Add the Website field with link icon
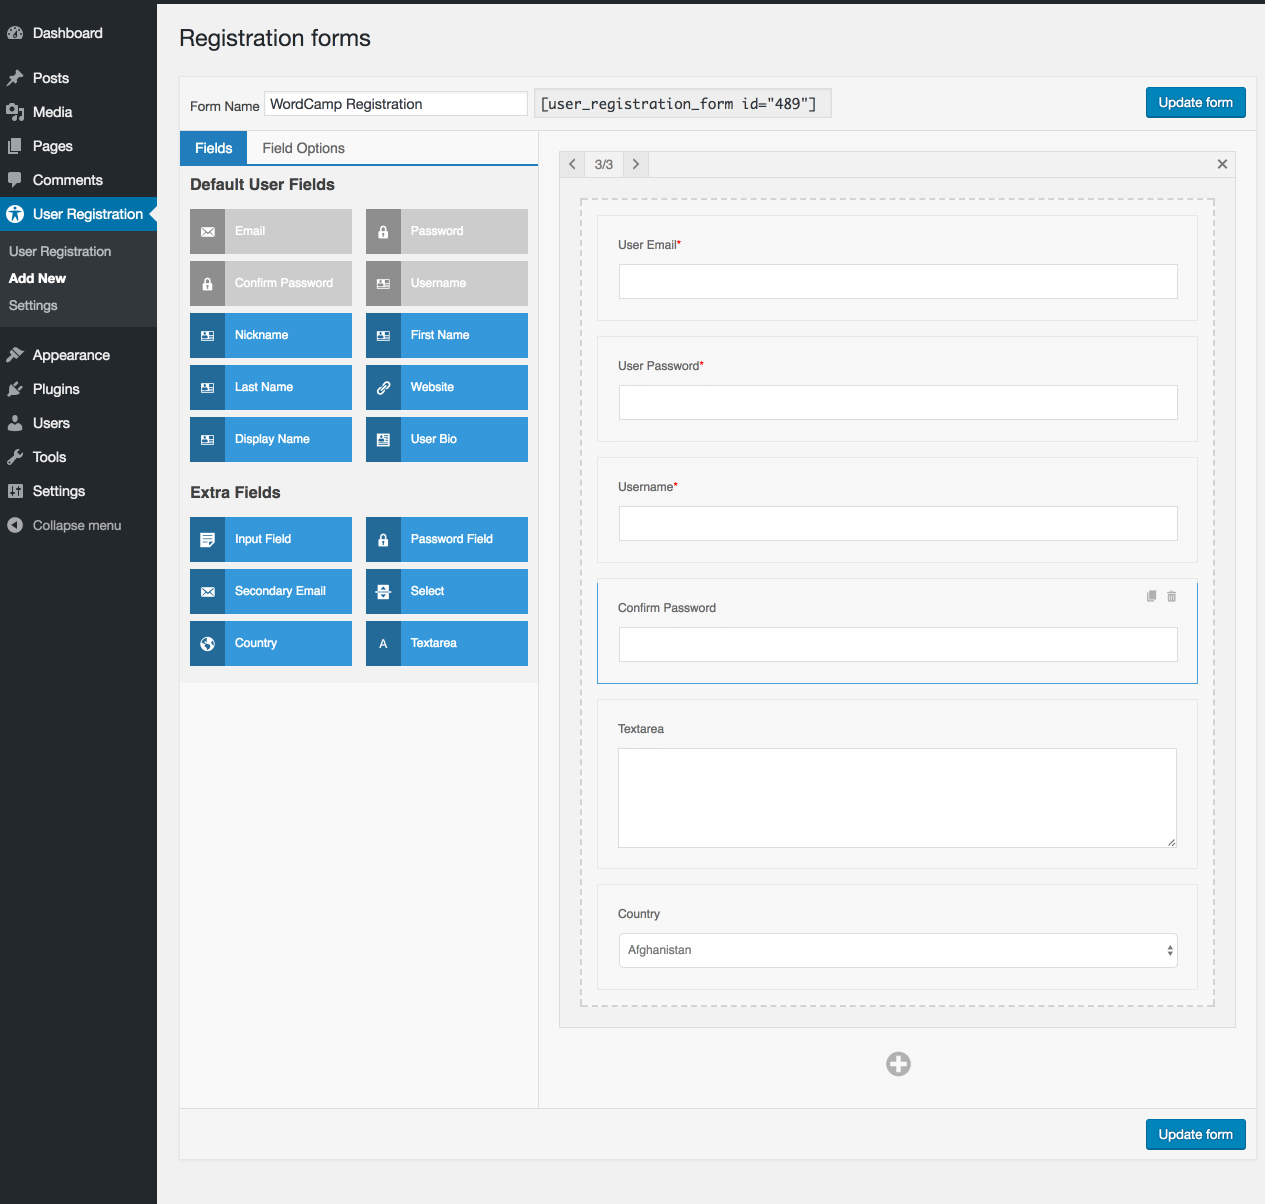Image resolution: width=1265 pixels, height=1204 pixels. click(x=446, y=387)
